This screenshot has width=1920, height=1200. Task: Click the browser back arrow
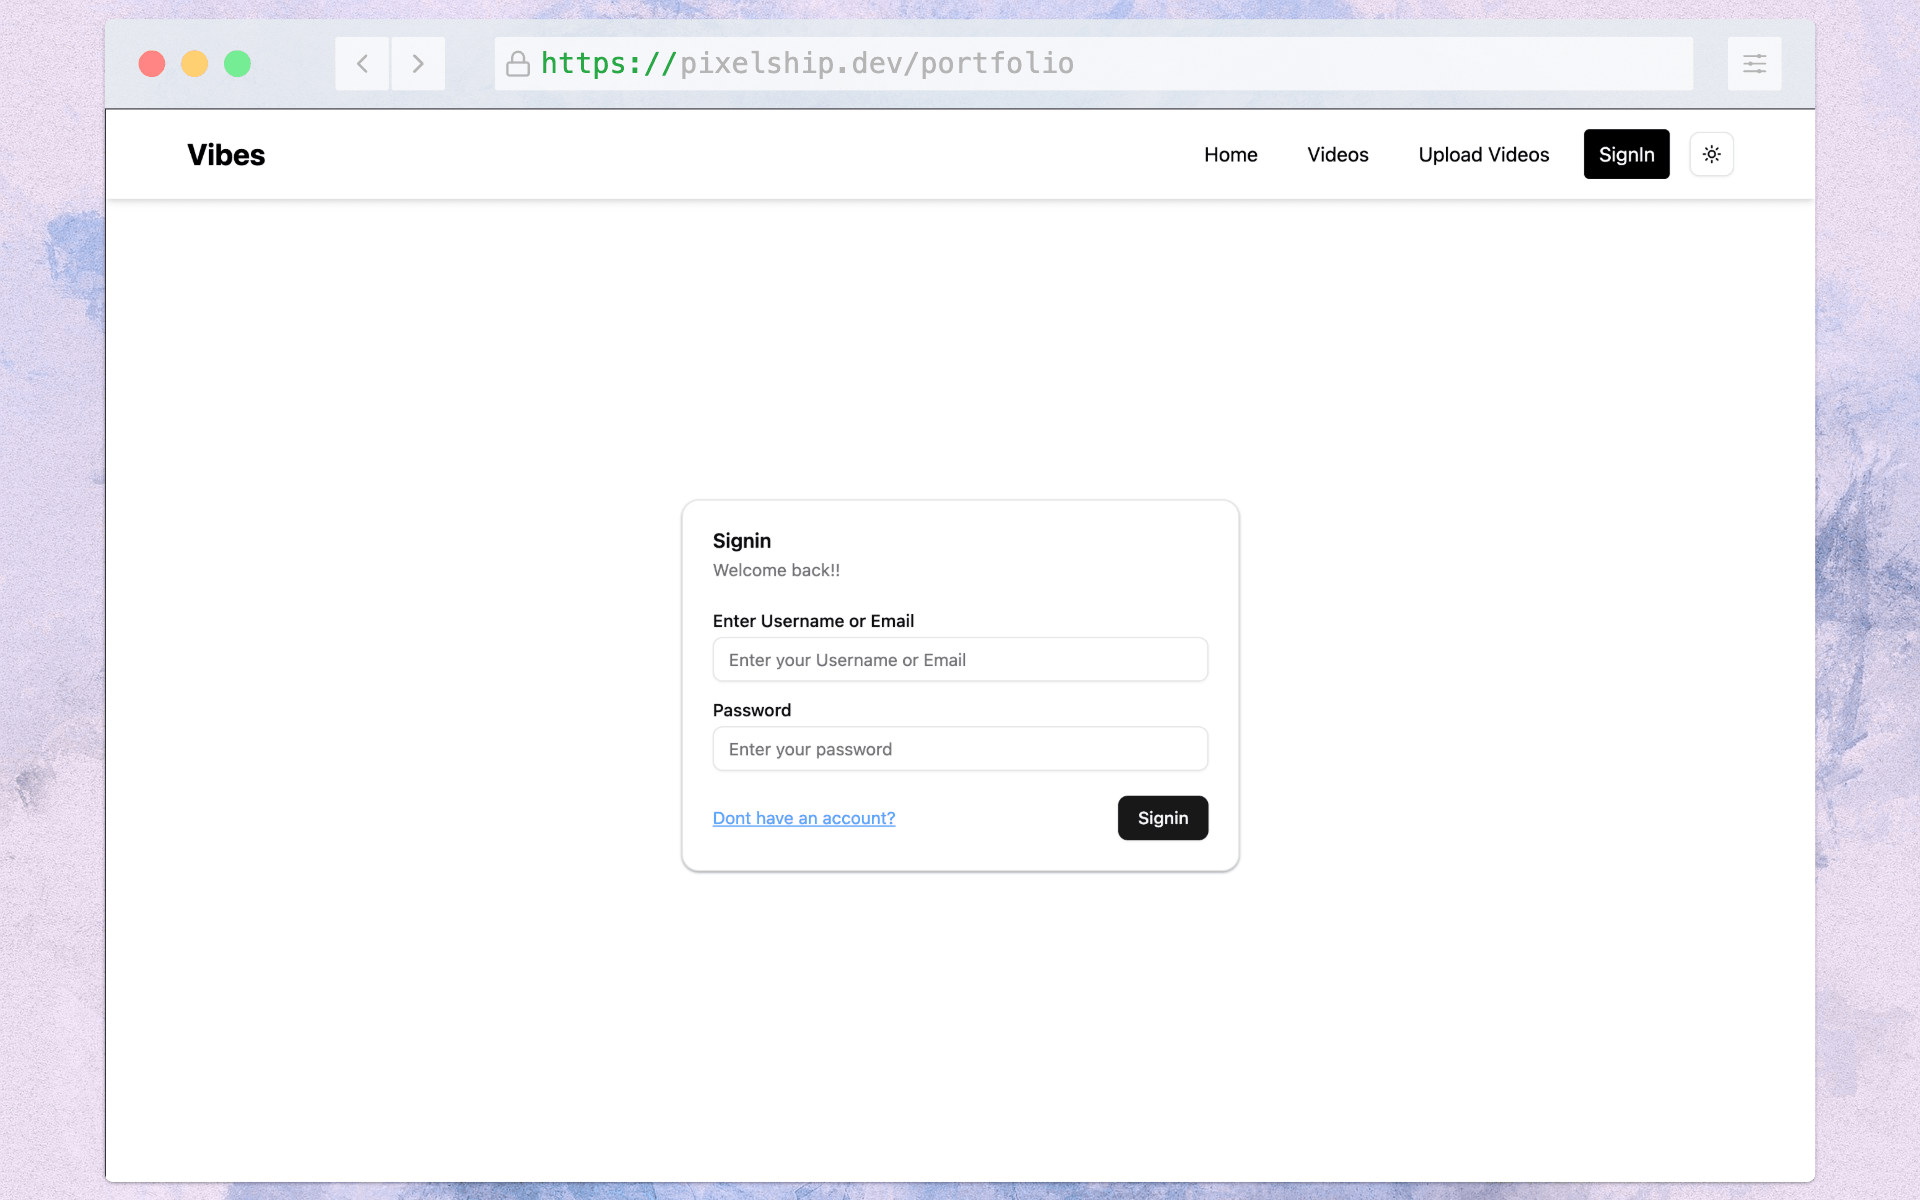362,64
